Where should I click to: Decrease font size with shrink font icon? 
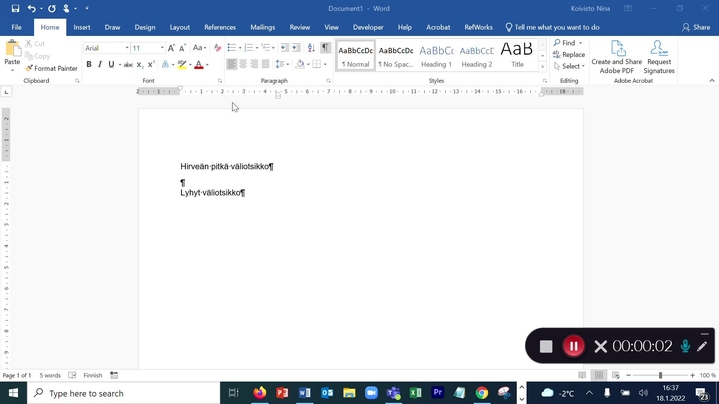click(x=182, y=48)
